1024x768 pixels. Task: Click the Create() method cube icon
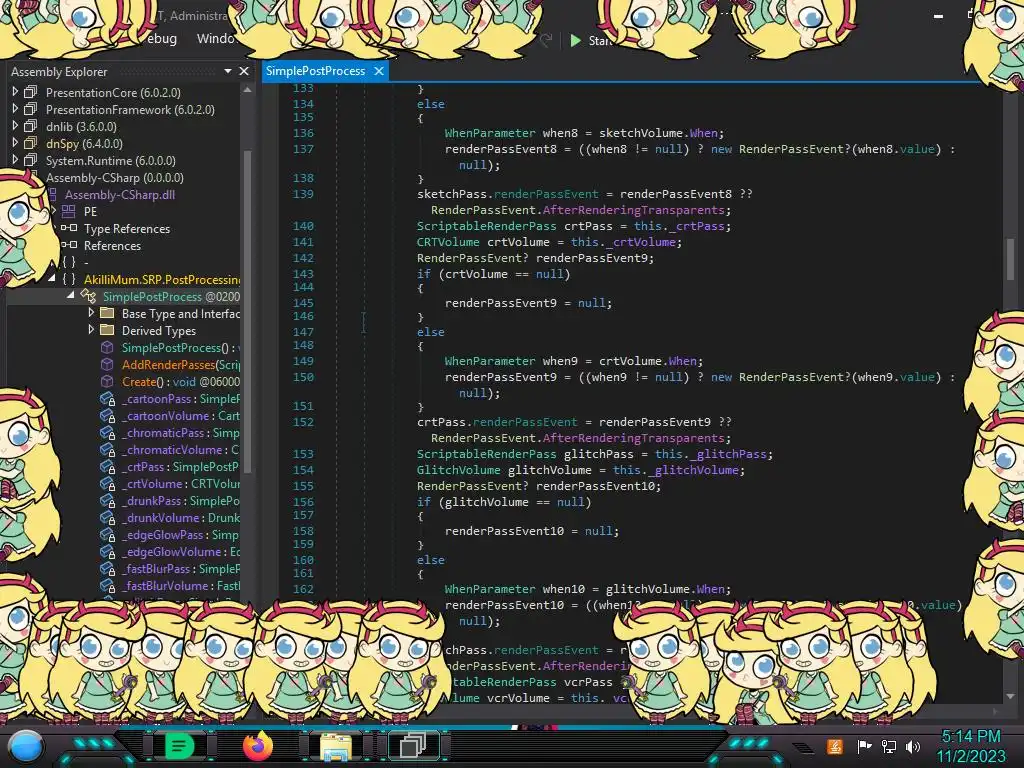click(x=107, y=381)
